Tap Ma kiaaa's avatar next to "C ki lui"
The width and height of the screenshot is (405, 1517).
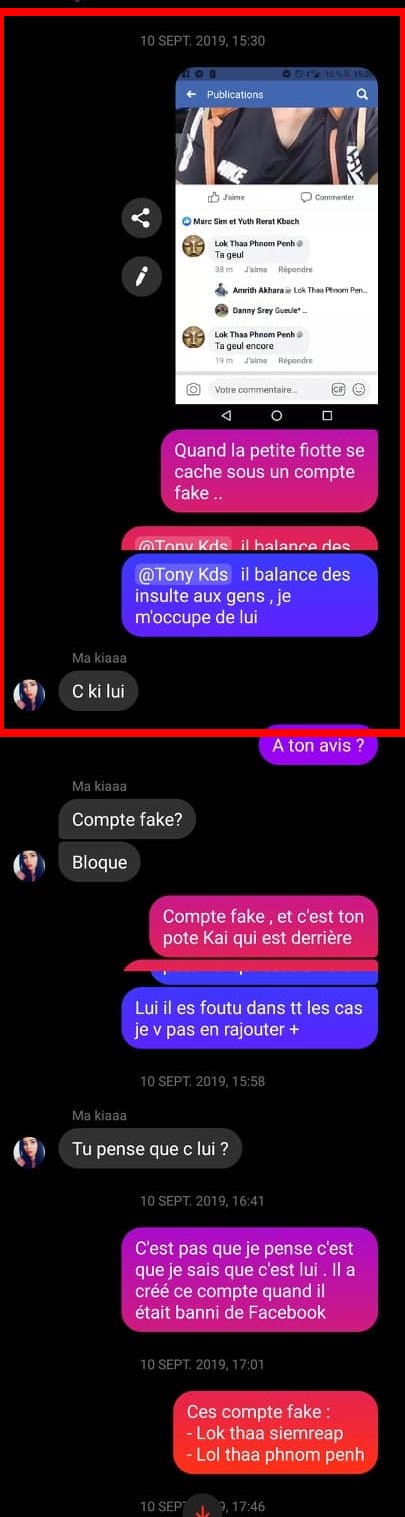point(29,693)
